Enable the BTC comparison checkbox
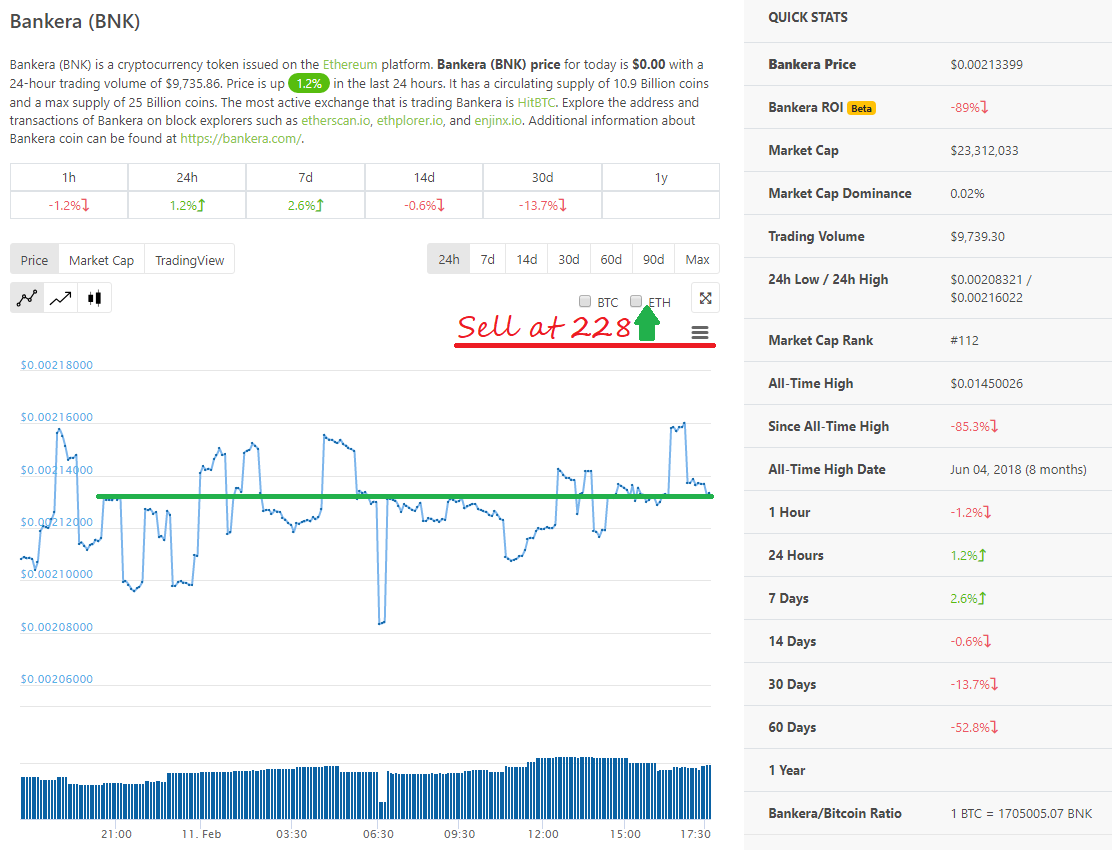The image size is (1112, 850). 585,301
